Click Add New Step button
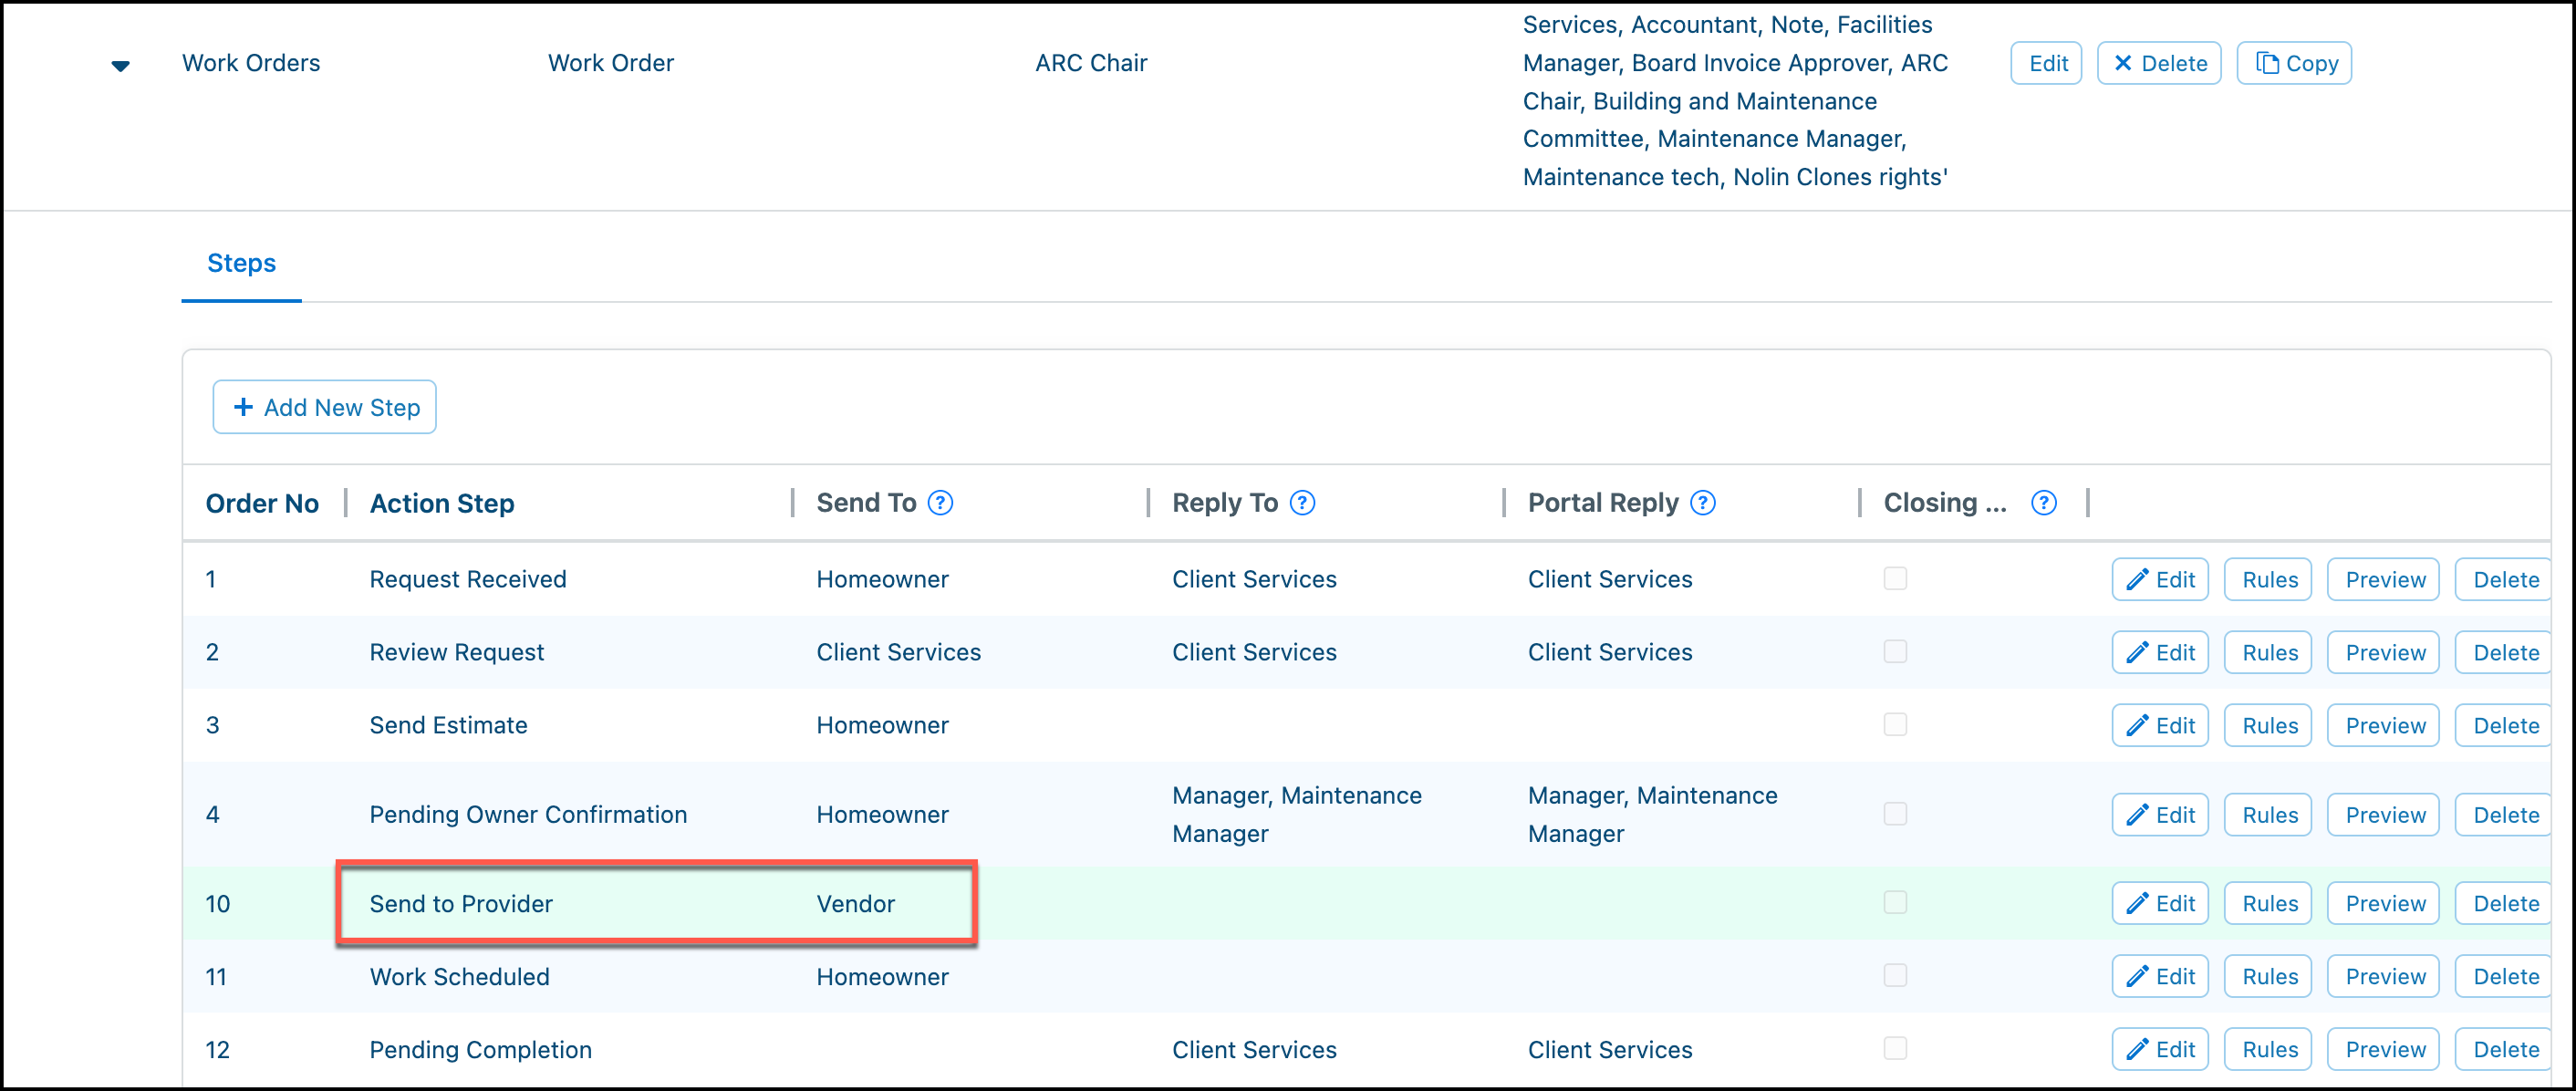Image resolution: width=2576 pixels, height=1091 pixels. coord(324,407)
